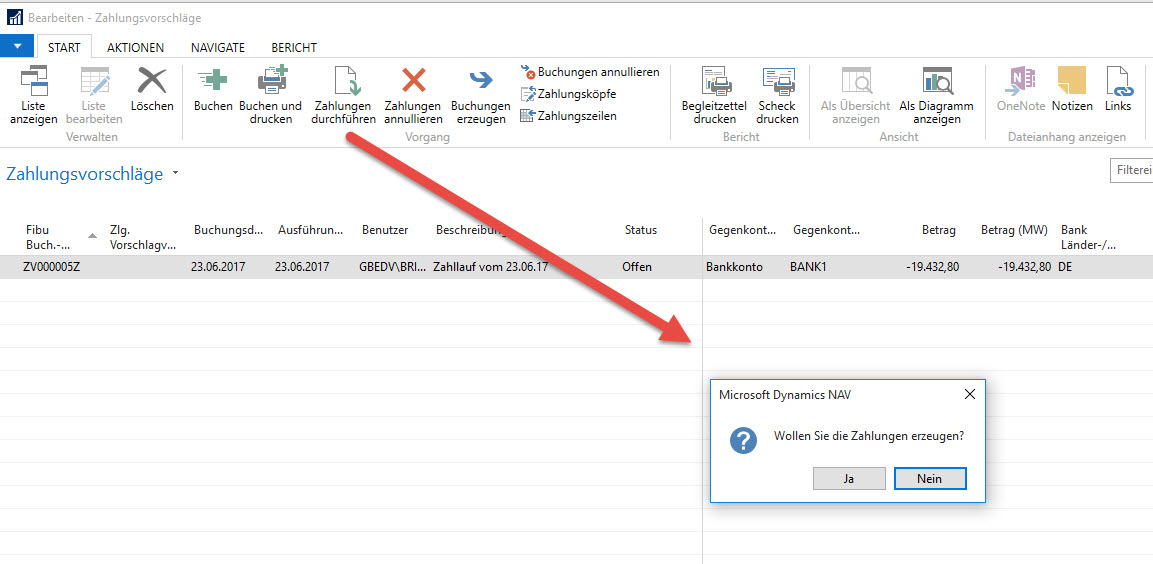Click the Betrag (MW) column header
Screen dimensions: 1153x564
[x=1015, y=229]
